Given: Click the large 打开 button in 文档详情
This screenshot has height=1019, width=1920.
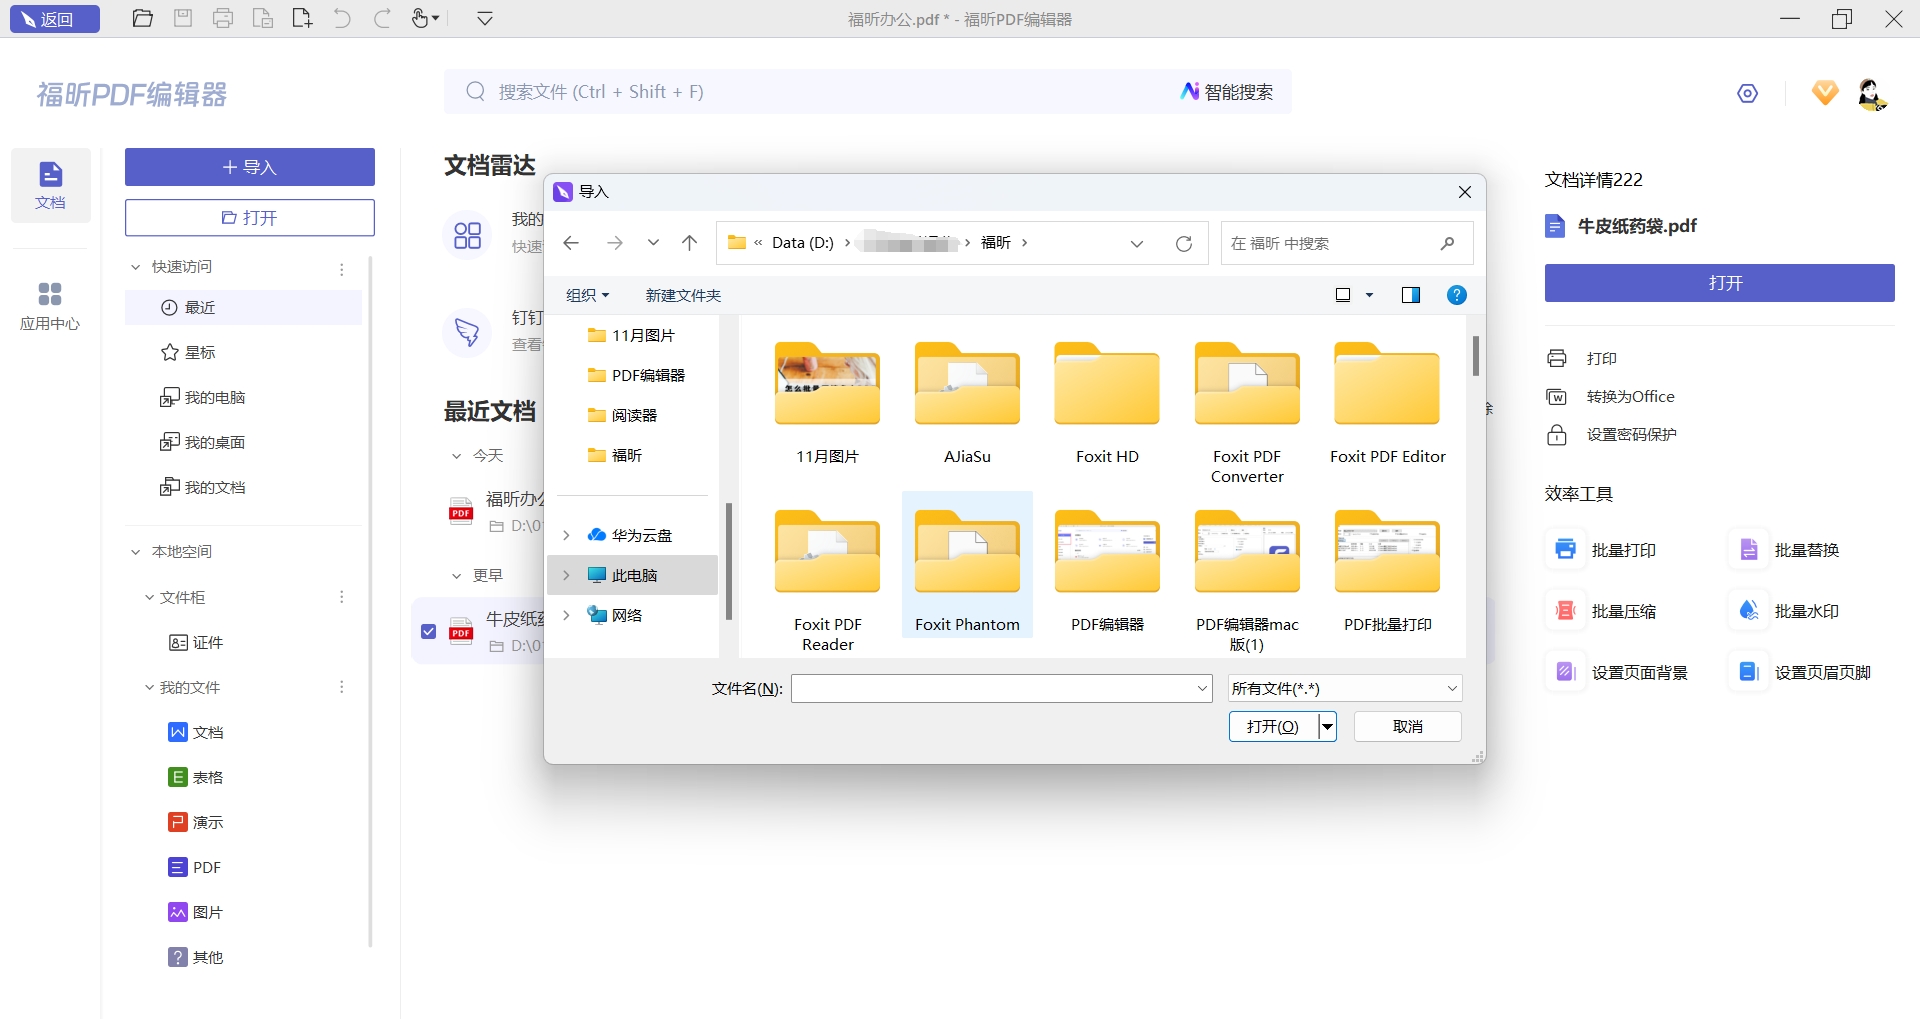Looking at the screenshot, I should click(x=1720, y=283).
